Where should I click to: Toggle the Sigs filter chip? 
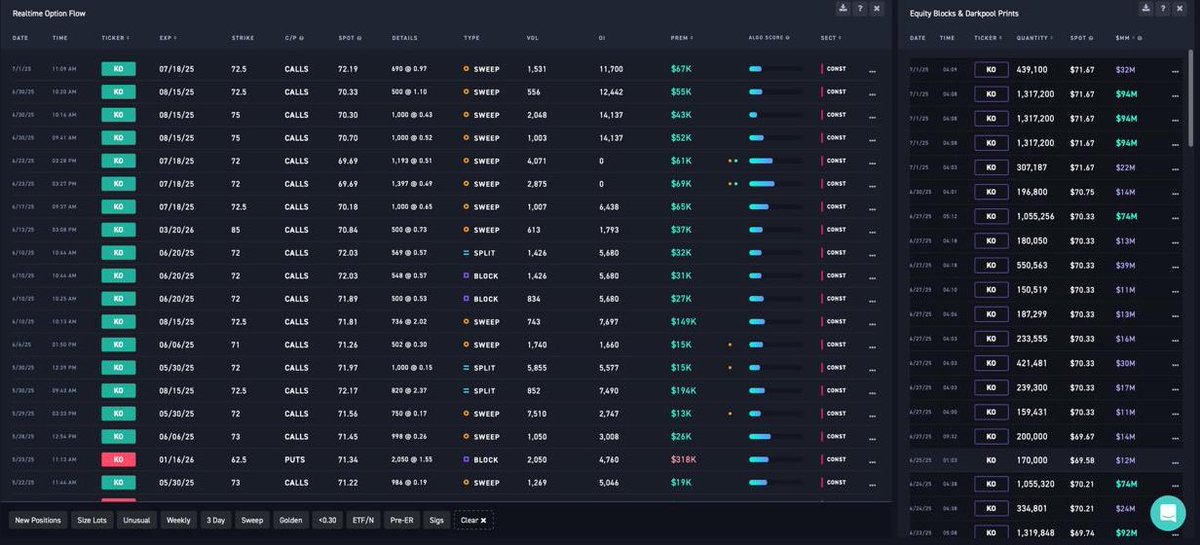tap(436, 520)
